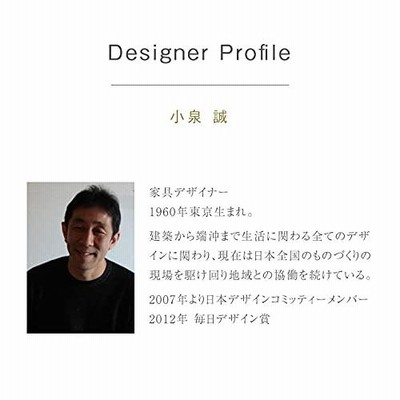Click the given name 誠
400x400 pixels.
tap(220, 117)
